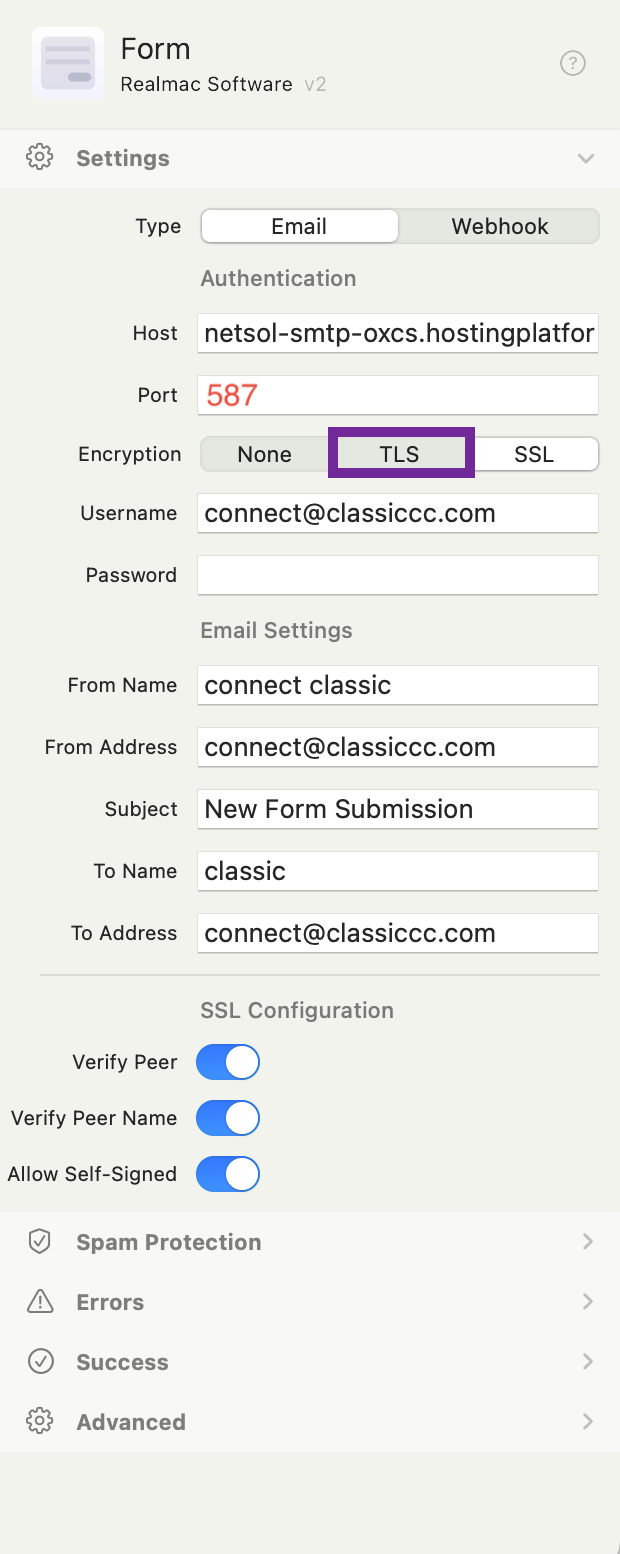
Task: Expand the Spam Protection section arrow
Action: [x=587, y=1242]
